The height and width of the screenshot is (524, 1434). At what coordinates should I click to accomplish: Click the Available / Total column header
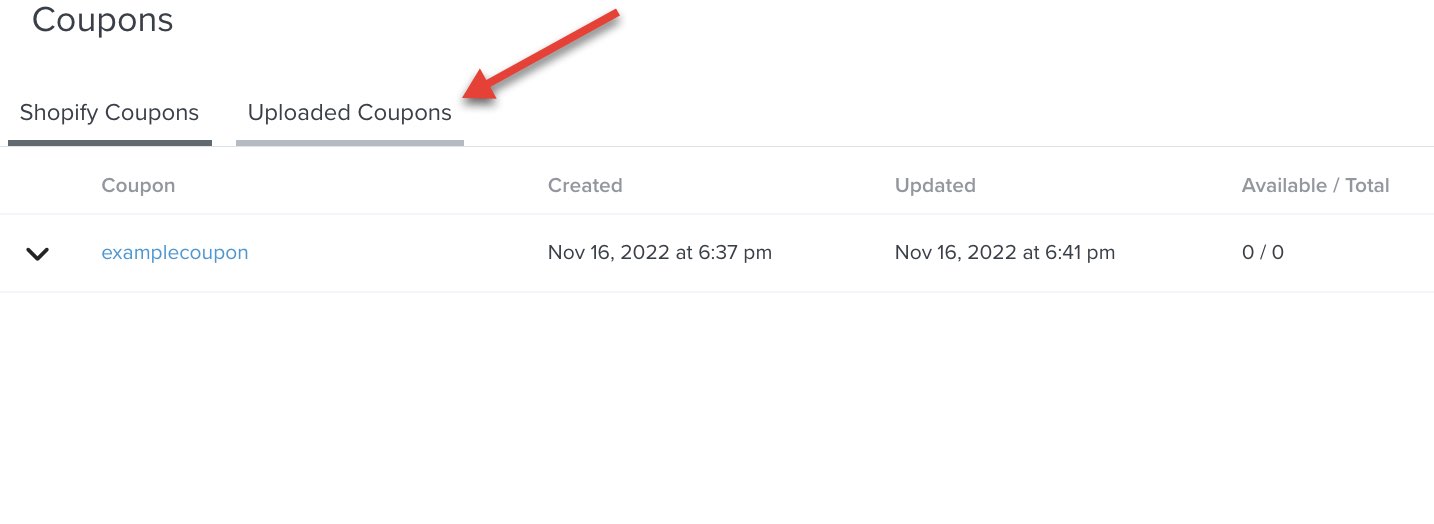(1315, 185)
